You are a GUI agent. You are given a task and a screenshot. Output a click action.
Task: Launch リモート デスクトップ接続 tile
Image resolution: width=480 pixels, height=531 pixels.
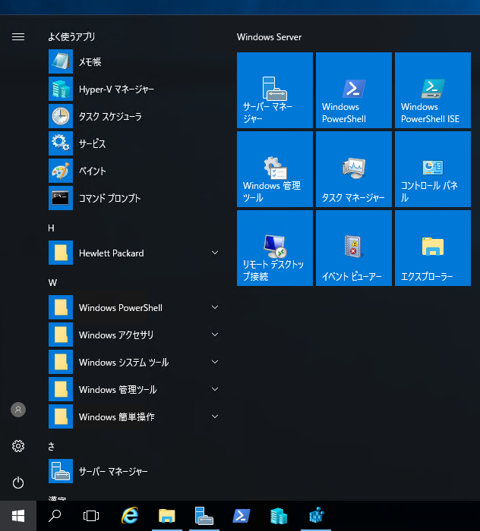(x=275, y=248)
